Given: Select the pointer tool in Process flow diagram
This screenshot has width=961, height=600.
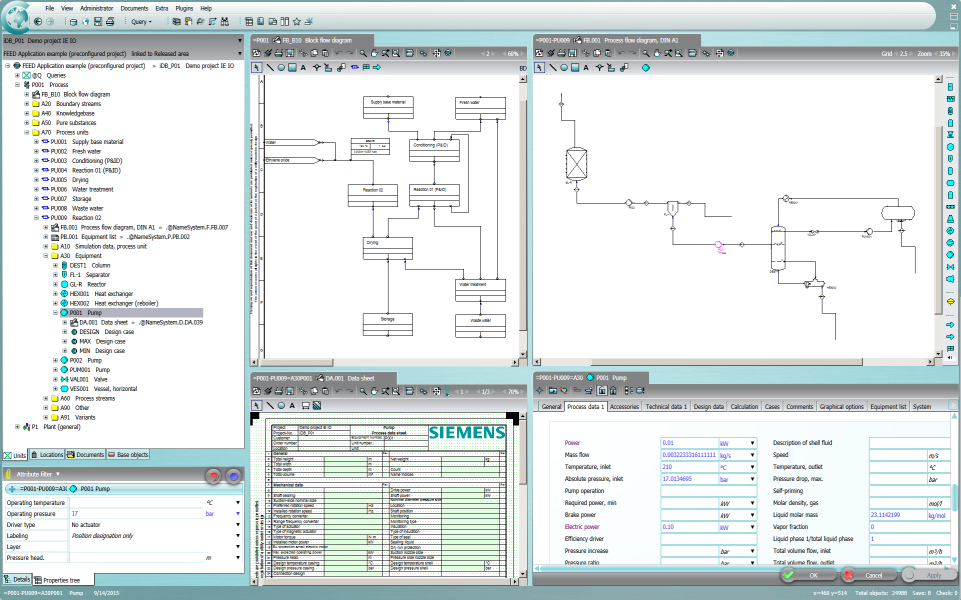Looking at the screenshot, I should (x=539, y=67).
